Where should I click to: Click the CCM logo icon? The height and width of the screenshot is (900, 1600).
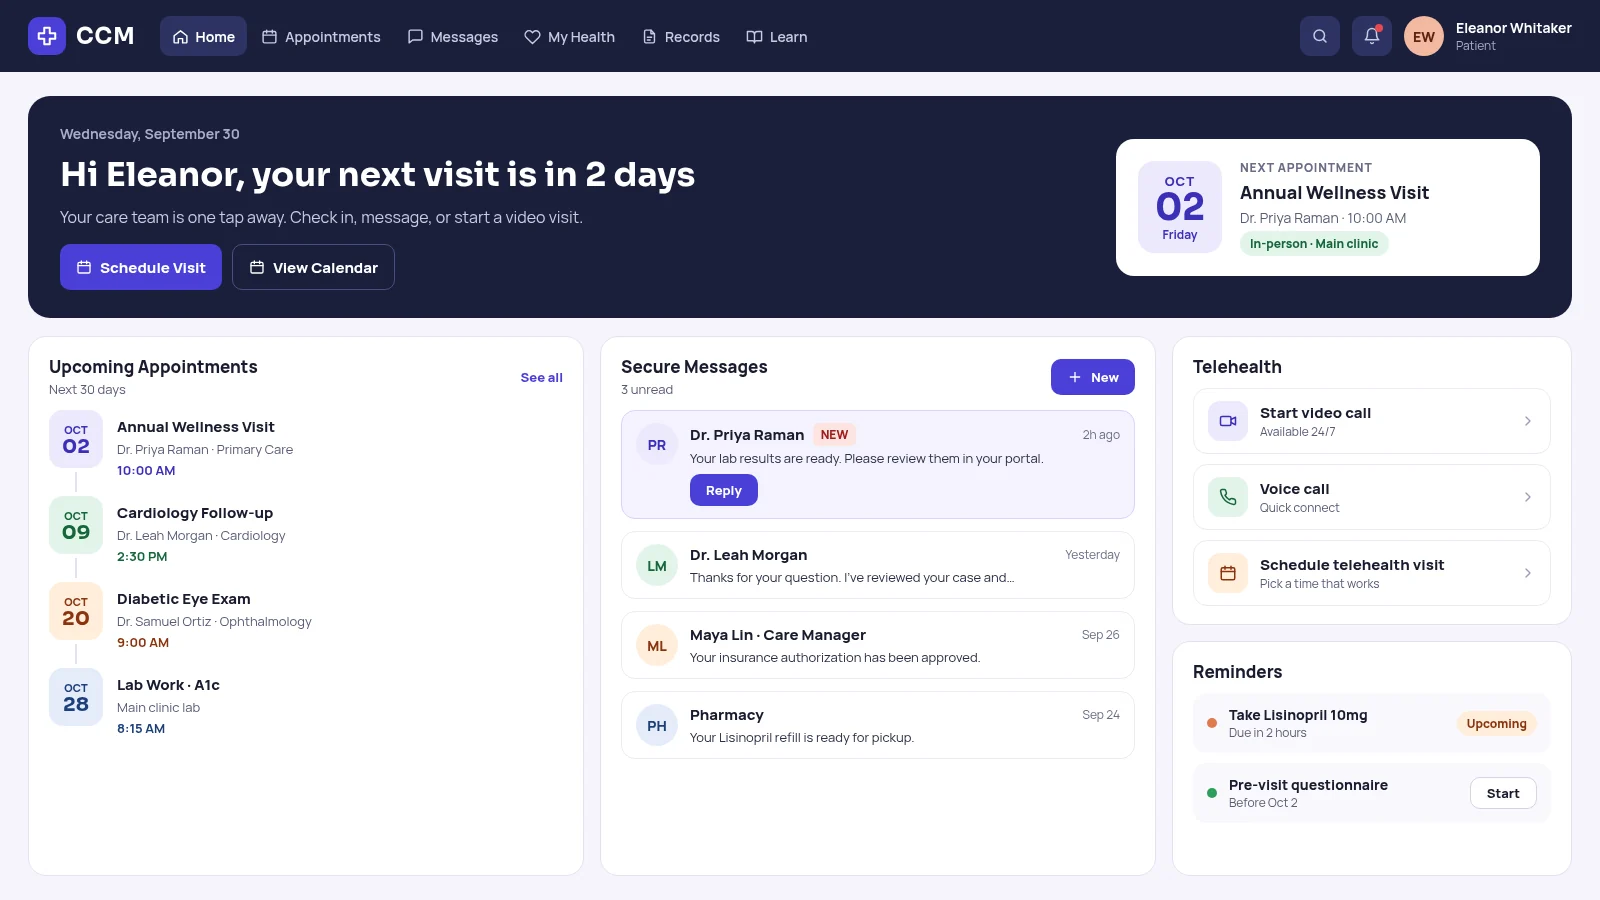[x=47, y=36]
